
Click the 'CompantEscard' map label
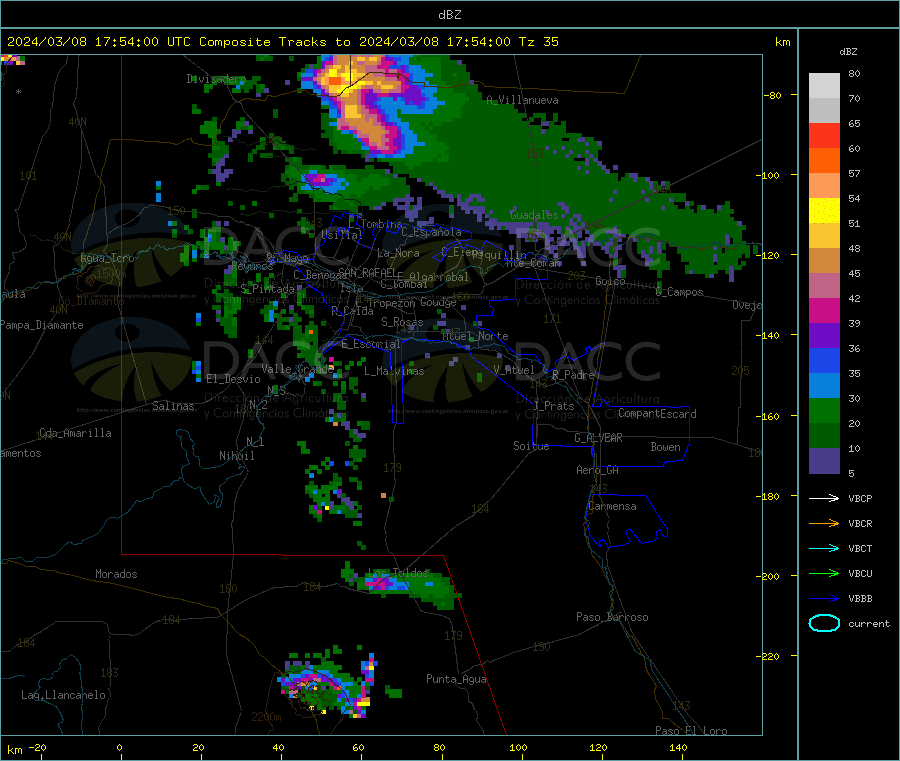click(657, 413)
